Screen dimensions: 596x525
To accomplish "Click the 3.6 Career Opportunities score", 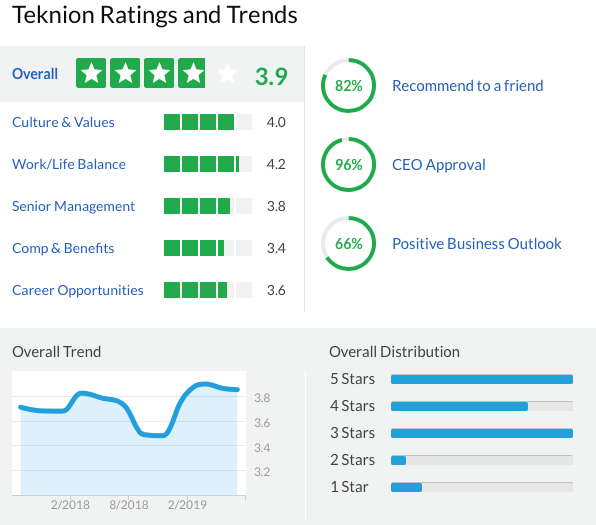I will pyautogui.click(x=276, y=290).
